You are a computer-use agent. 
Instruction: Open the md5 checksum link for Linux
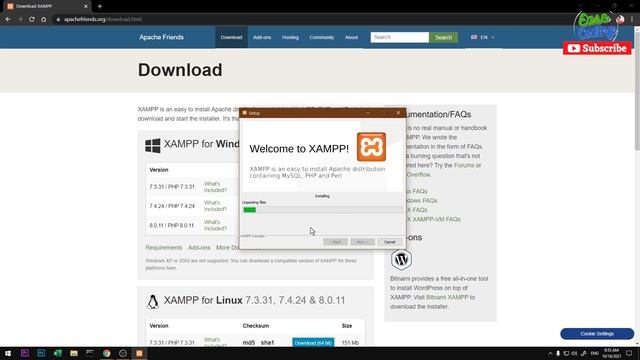click(x=249, y=343)
